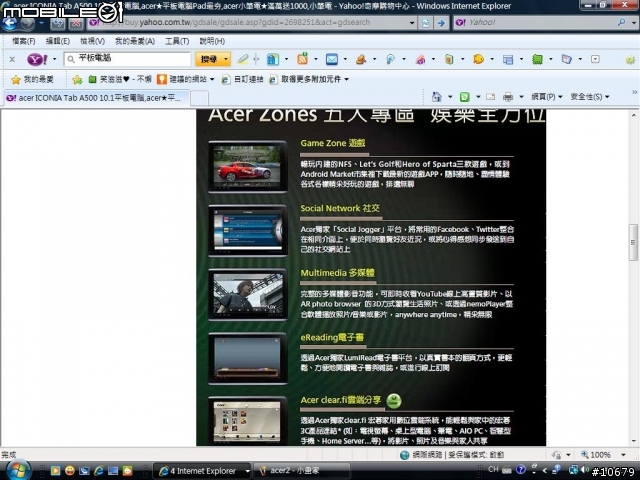Expand the 搜尋 button dropdown arrow

226,60
